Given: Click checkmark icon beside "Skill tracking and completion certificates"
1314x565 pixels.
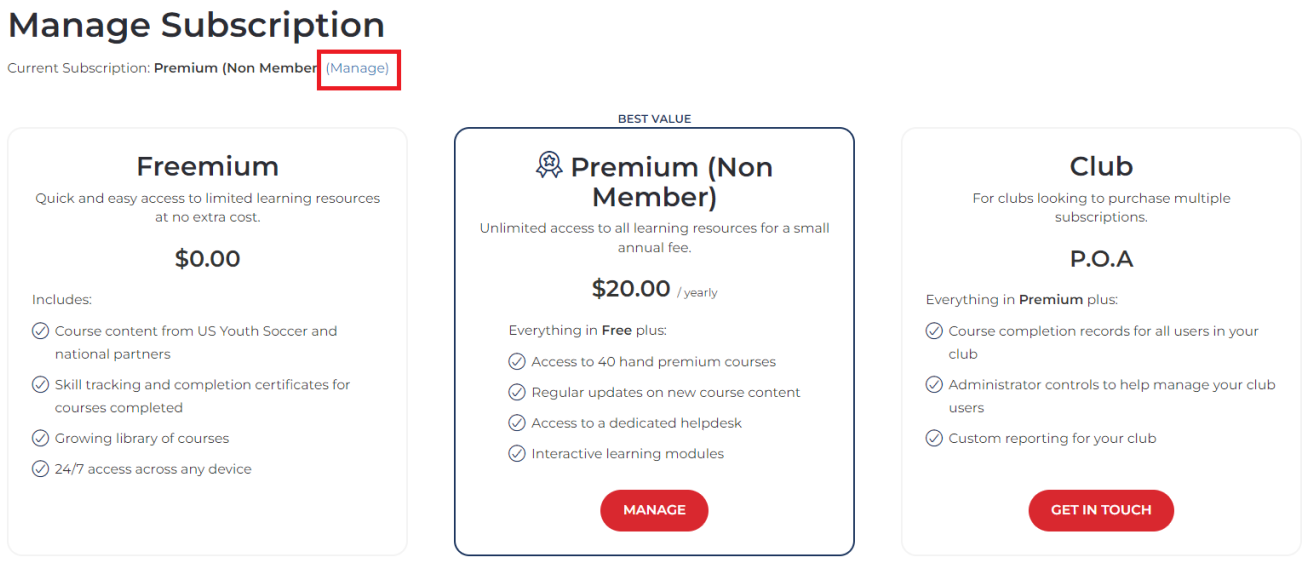Looking at the screenshot, I should (x=41, y=385).
